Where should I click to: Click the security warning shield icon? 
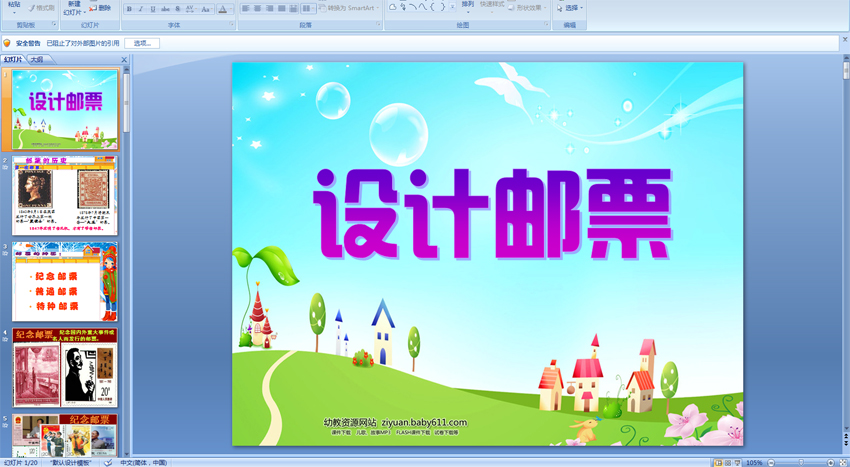click(7, 44)
